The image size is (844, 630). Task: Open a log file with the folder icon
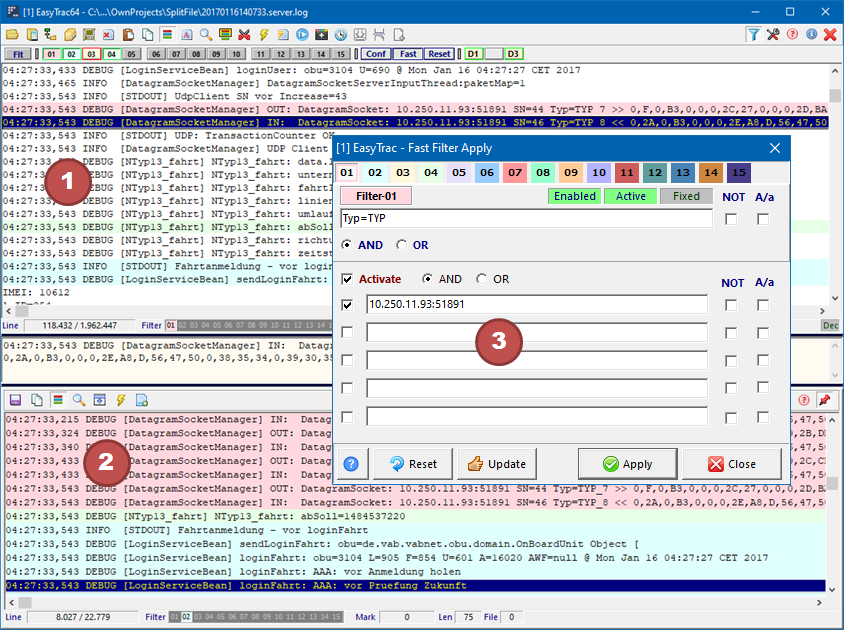12,35
